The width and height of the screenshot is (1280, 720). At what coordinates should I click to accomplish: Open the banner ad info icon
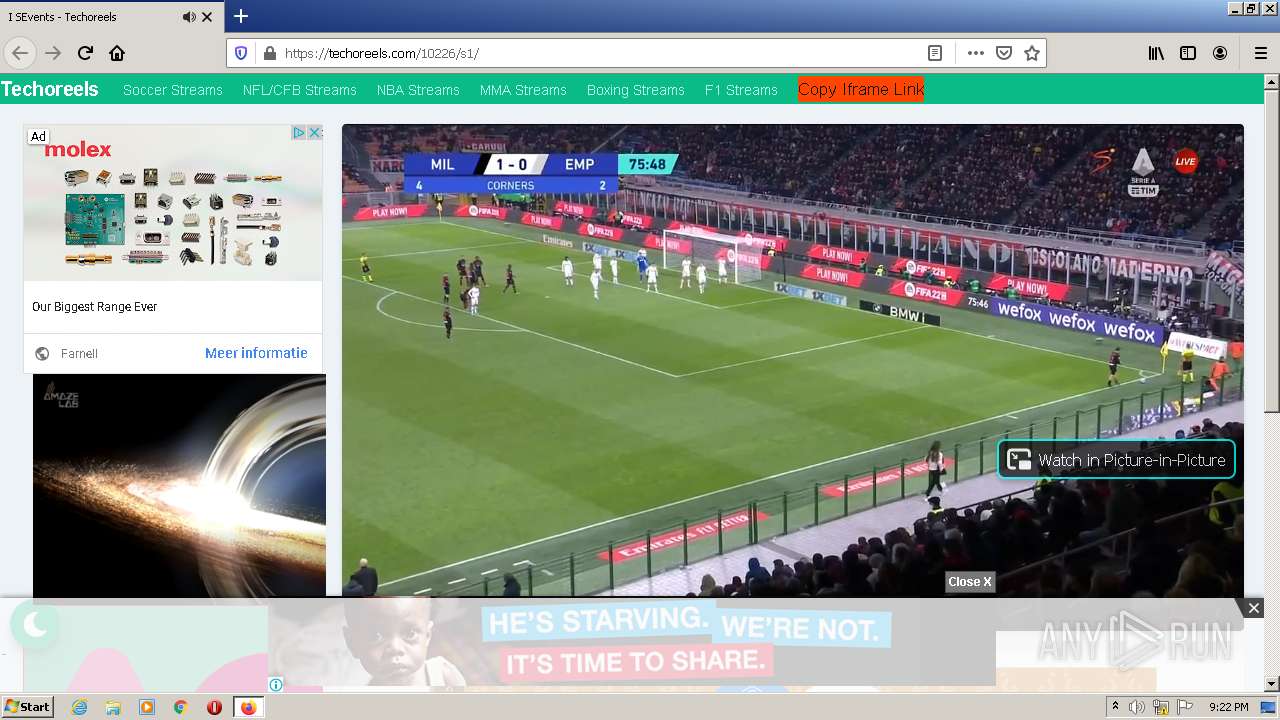pos(276,684)
